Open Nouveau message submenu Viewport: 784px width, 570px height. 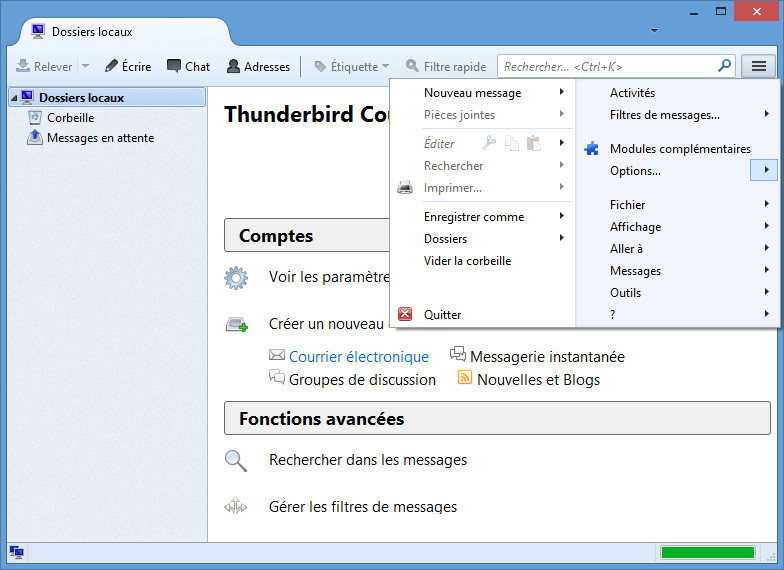pyautogui.click(x=482, y=92)
